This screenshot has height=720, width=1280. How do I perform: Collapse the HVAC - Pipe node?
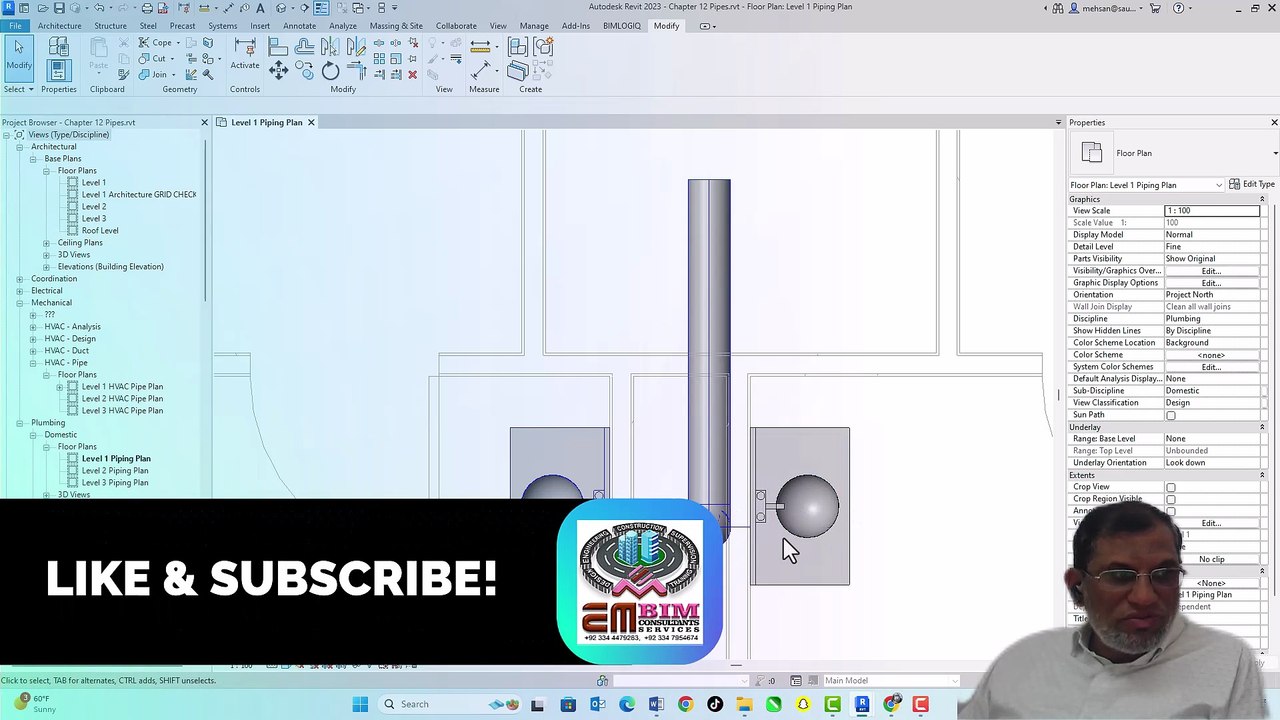pyautogui.click(x=33, y=363)
